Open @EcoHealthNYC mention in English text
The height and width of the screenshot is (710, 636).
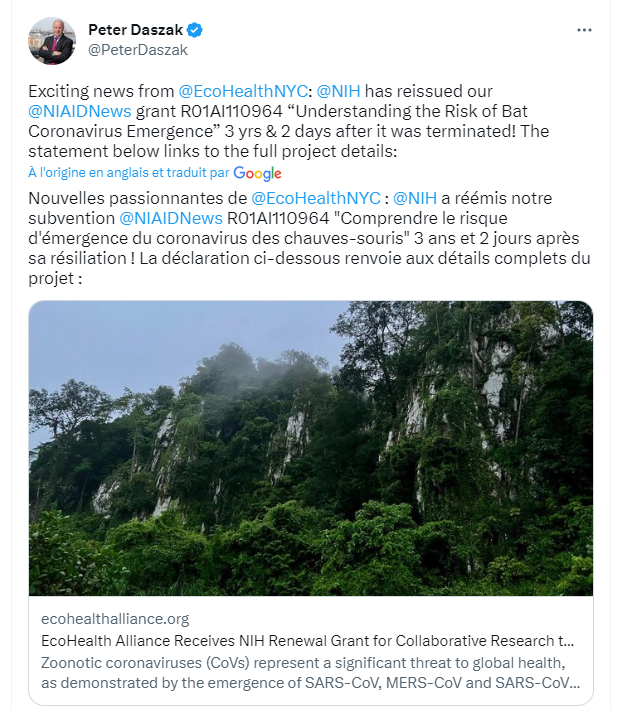[x=242, y=92]
